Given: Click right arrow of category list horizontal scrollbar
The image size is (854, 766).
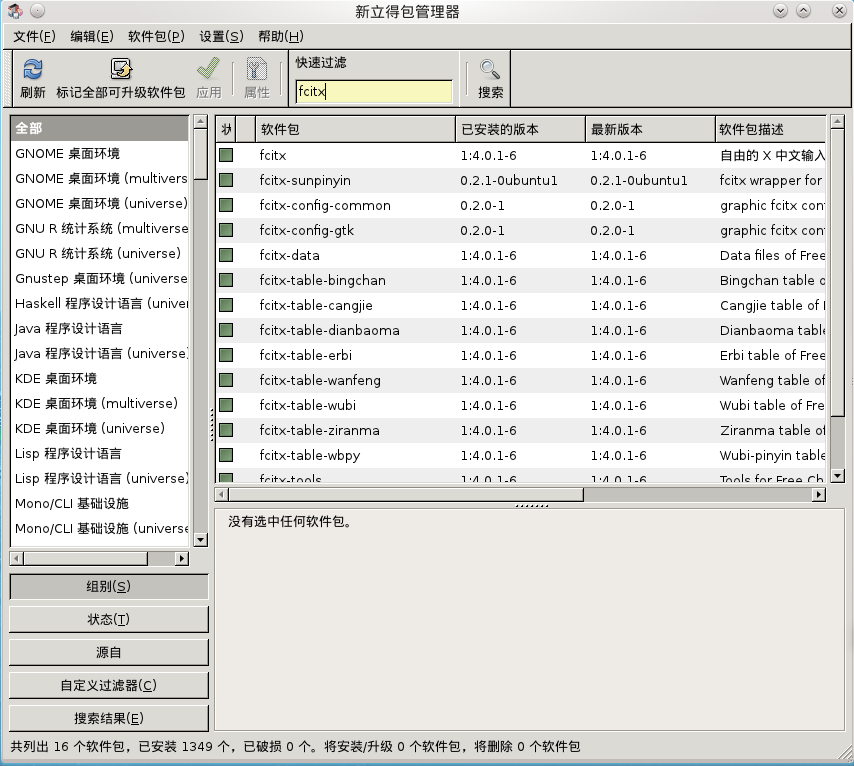Looking at the screenshot, I should pos(182,558).
